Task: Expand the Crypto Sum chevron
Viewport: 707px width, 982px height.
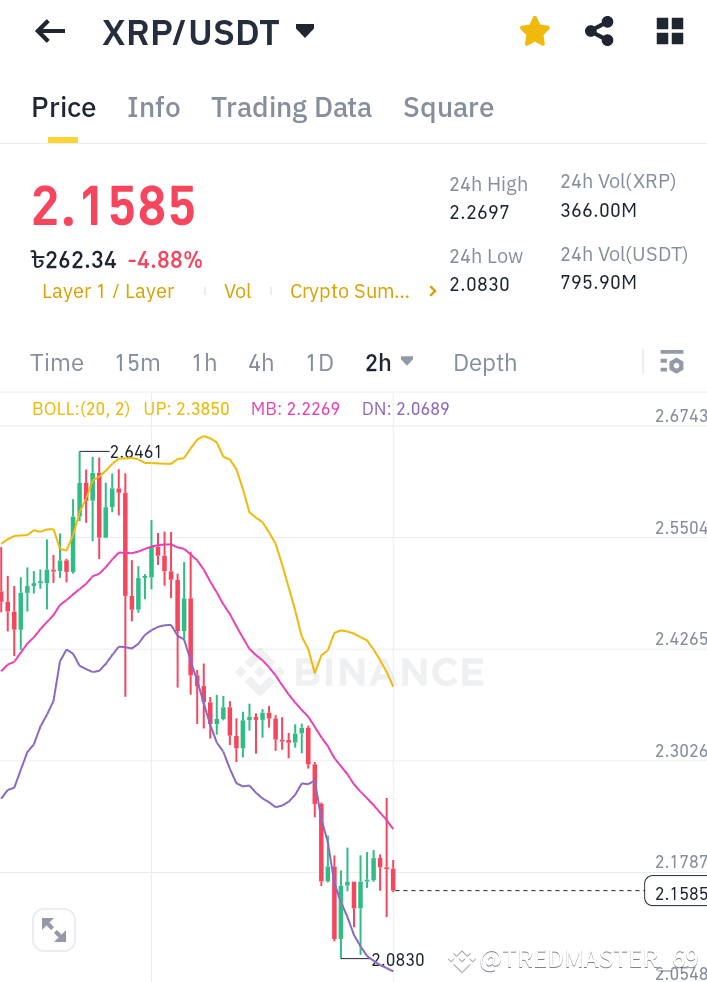Action: click(x=431, y=291)
